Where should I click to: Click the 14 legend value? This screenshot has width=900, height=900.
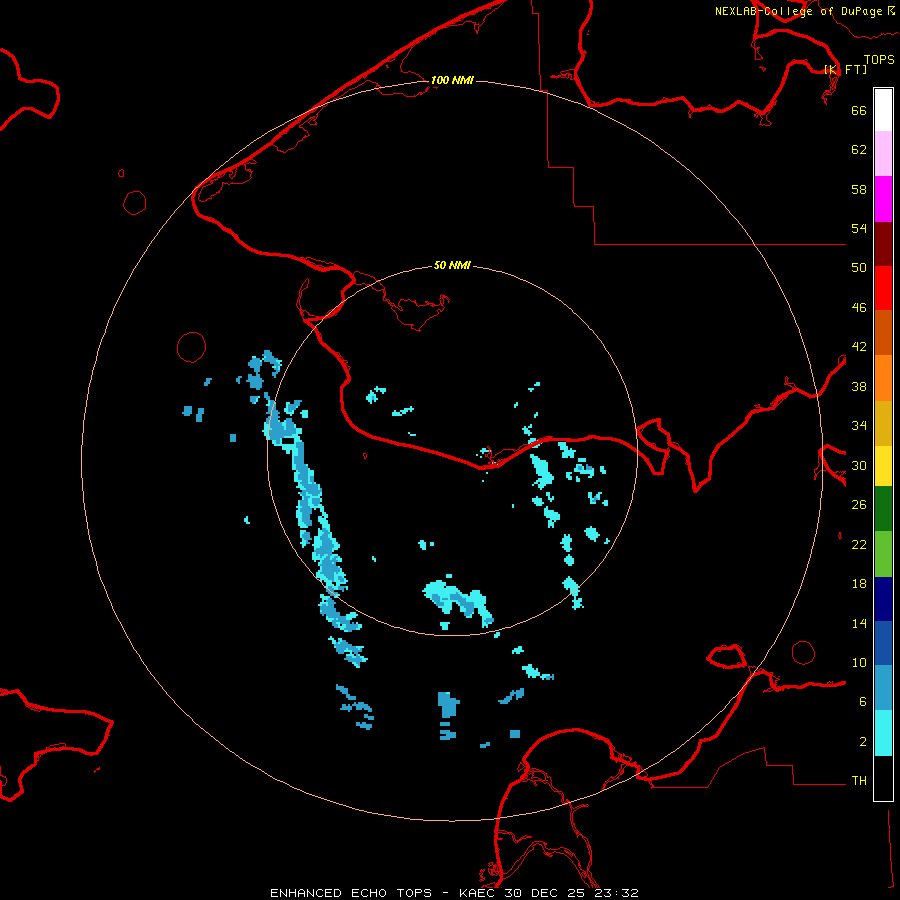pyautogui.click(x=859, y=623)
